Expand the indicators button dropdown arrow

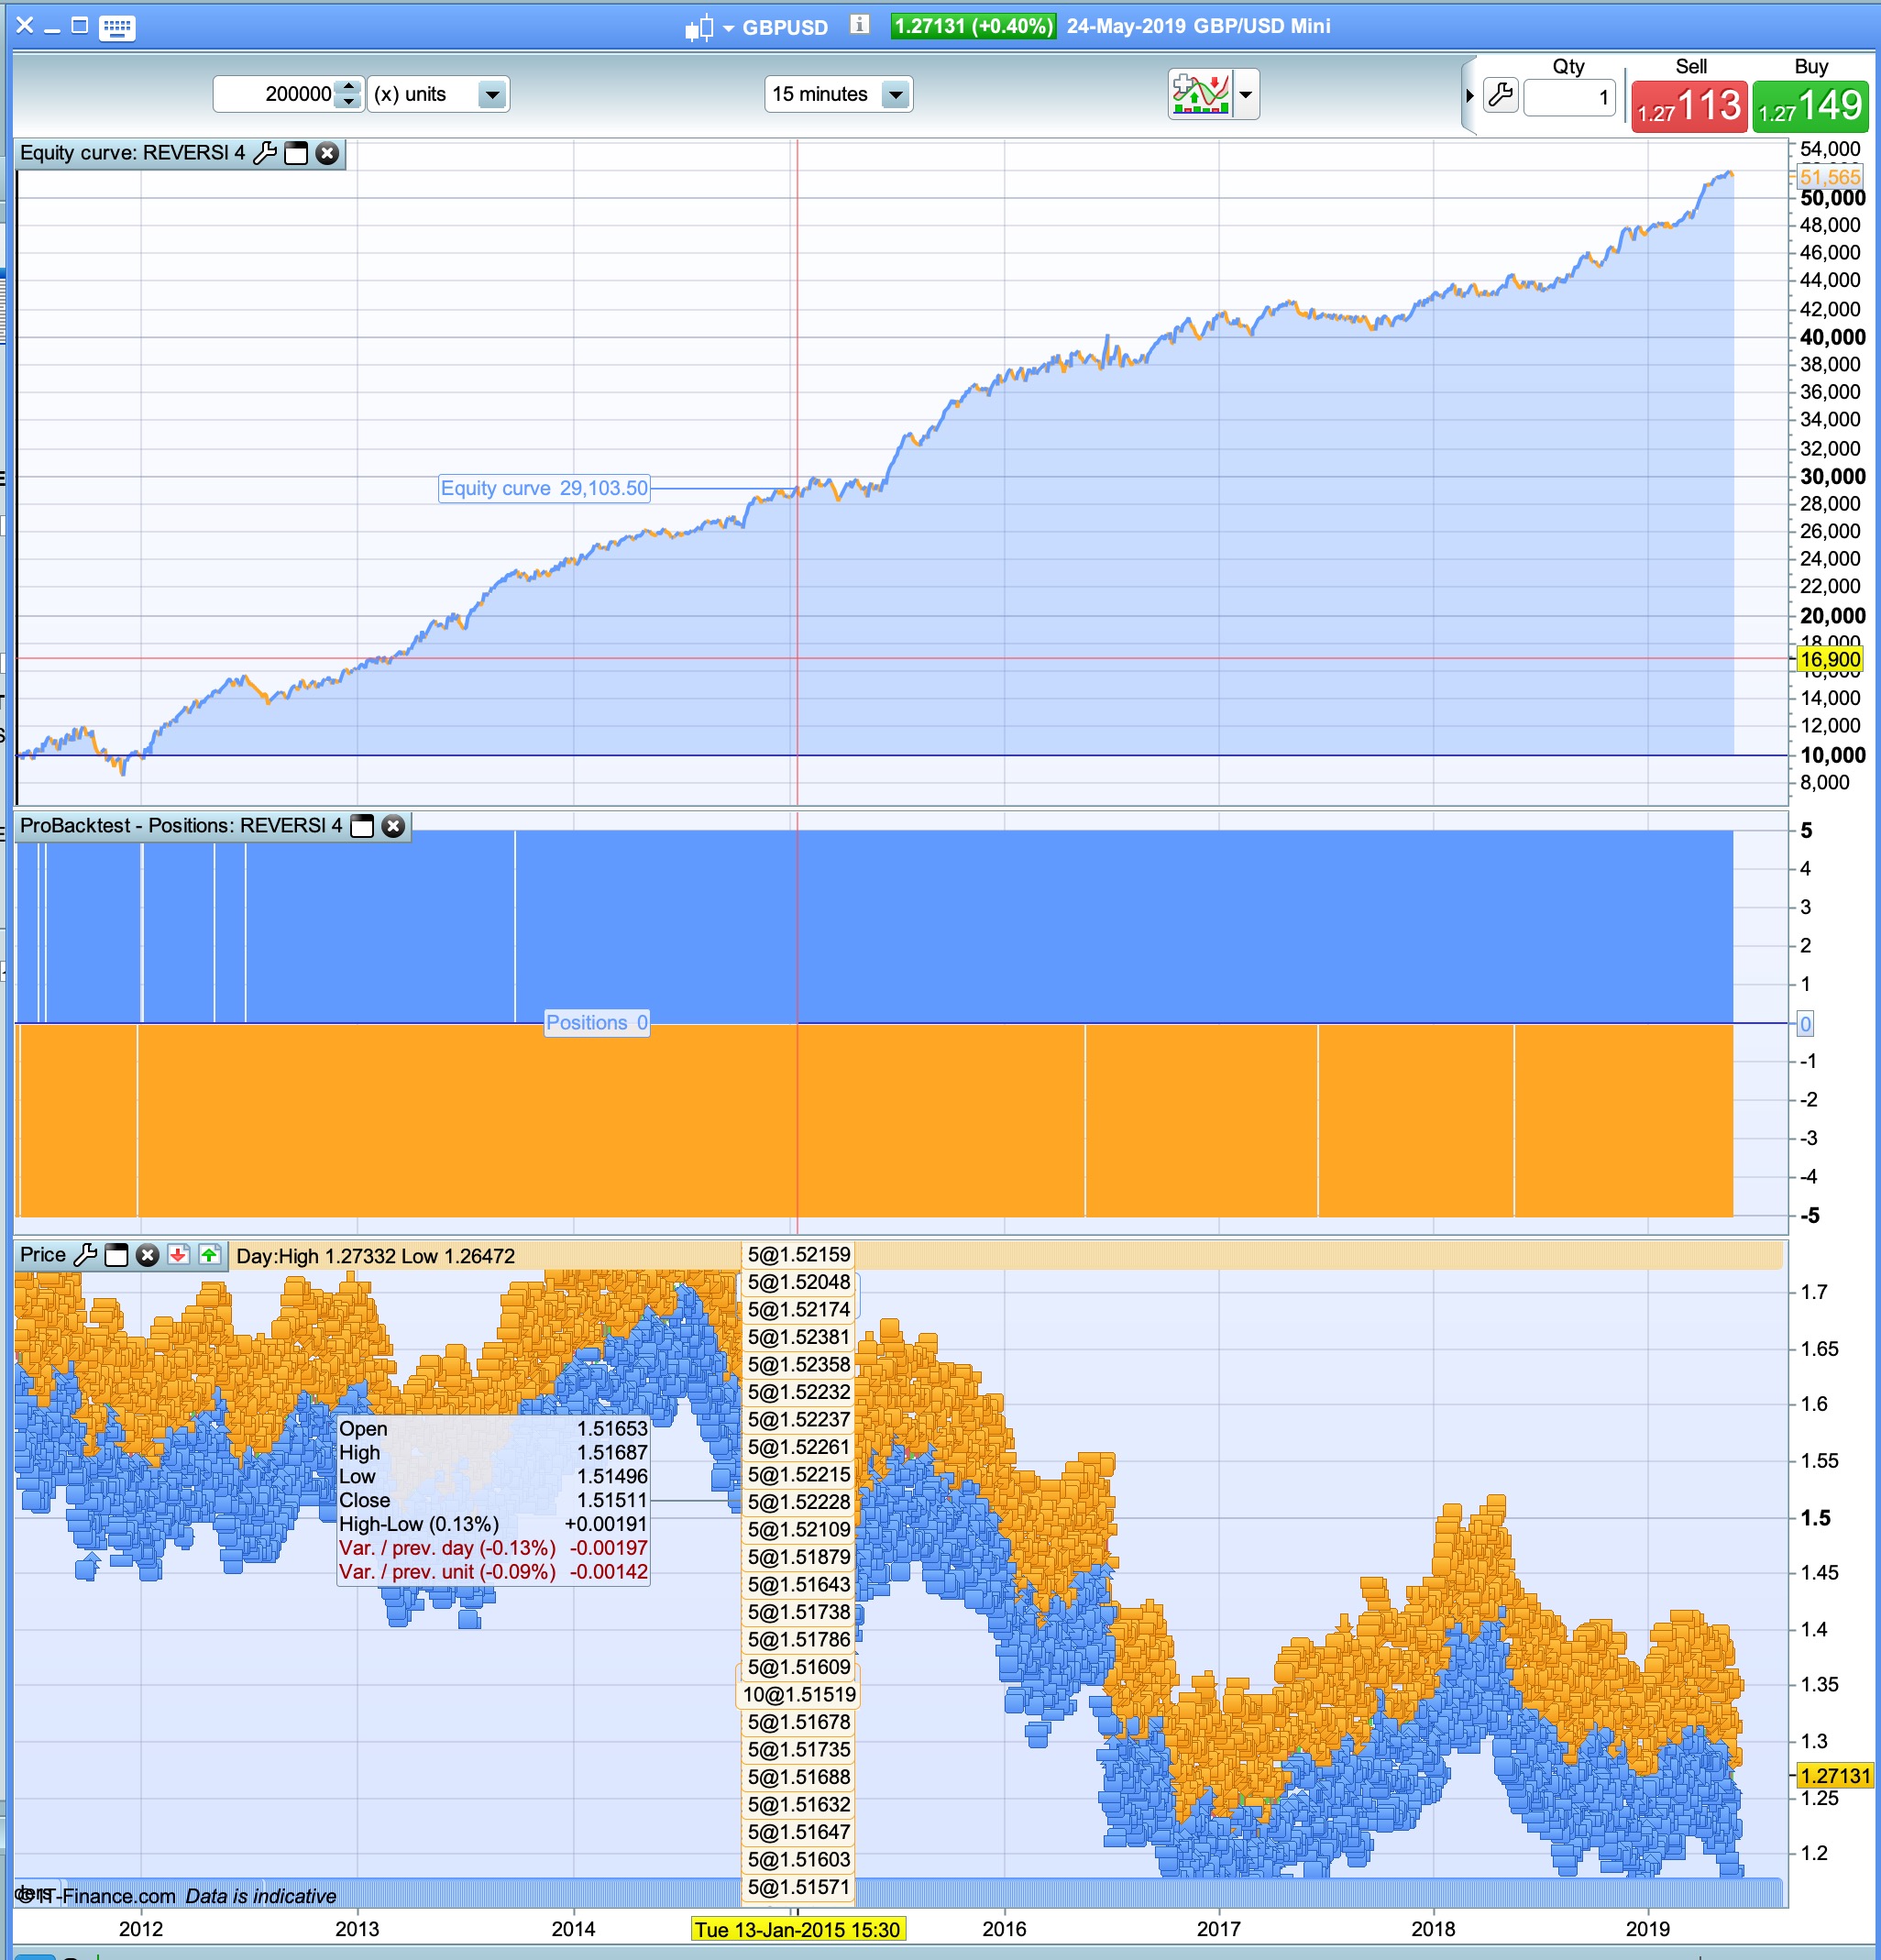pos(1246,95)
